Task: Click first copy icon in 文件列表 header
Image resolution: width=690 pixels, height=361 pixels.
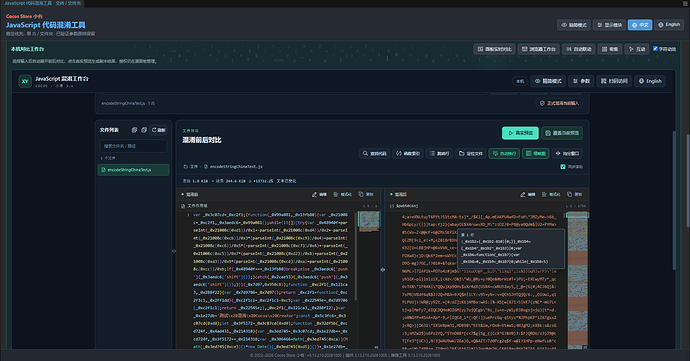Action: pos(134,130)
